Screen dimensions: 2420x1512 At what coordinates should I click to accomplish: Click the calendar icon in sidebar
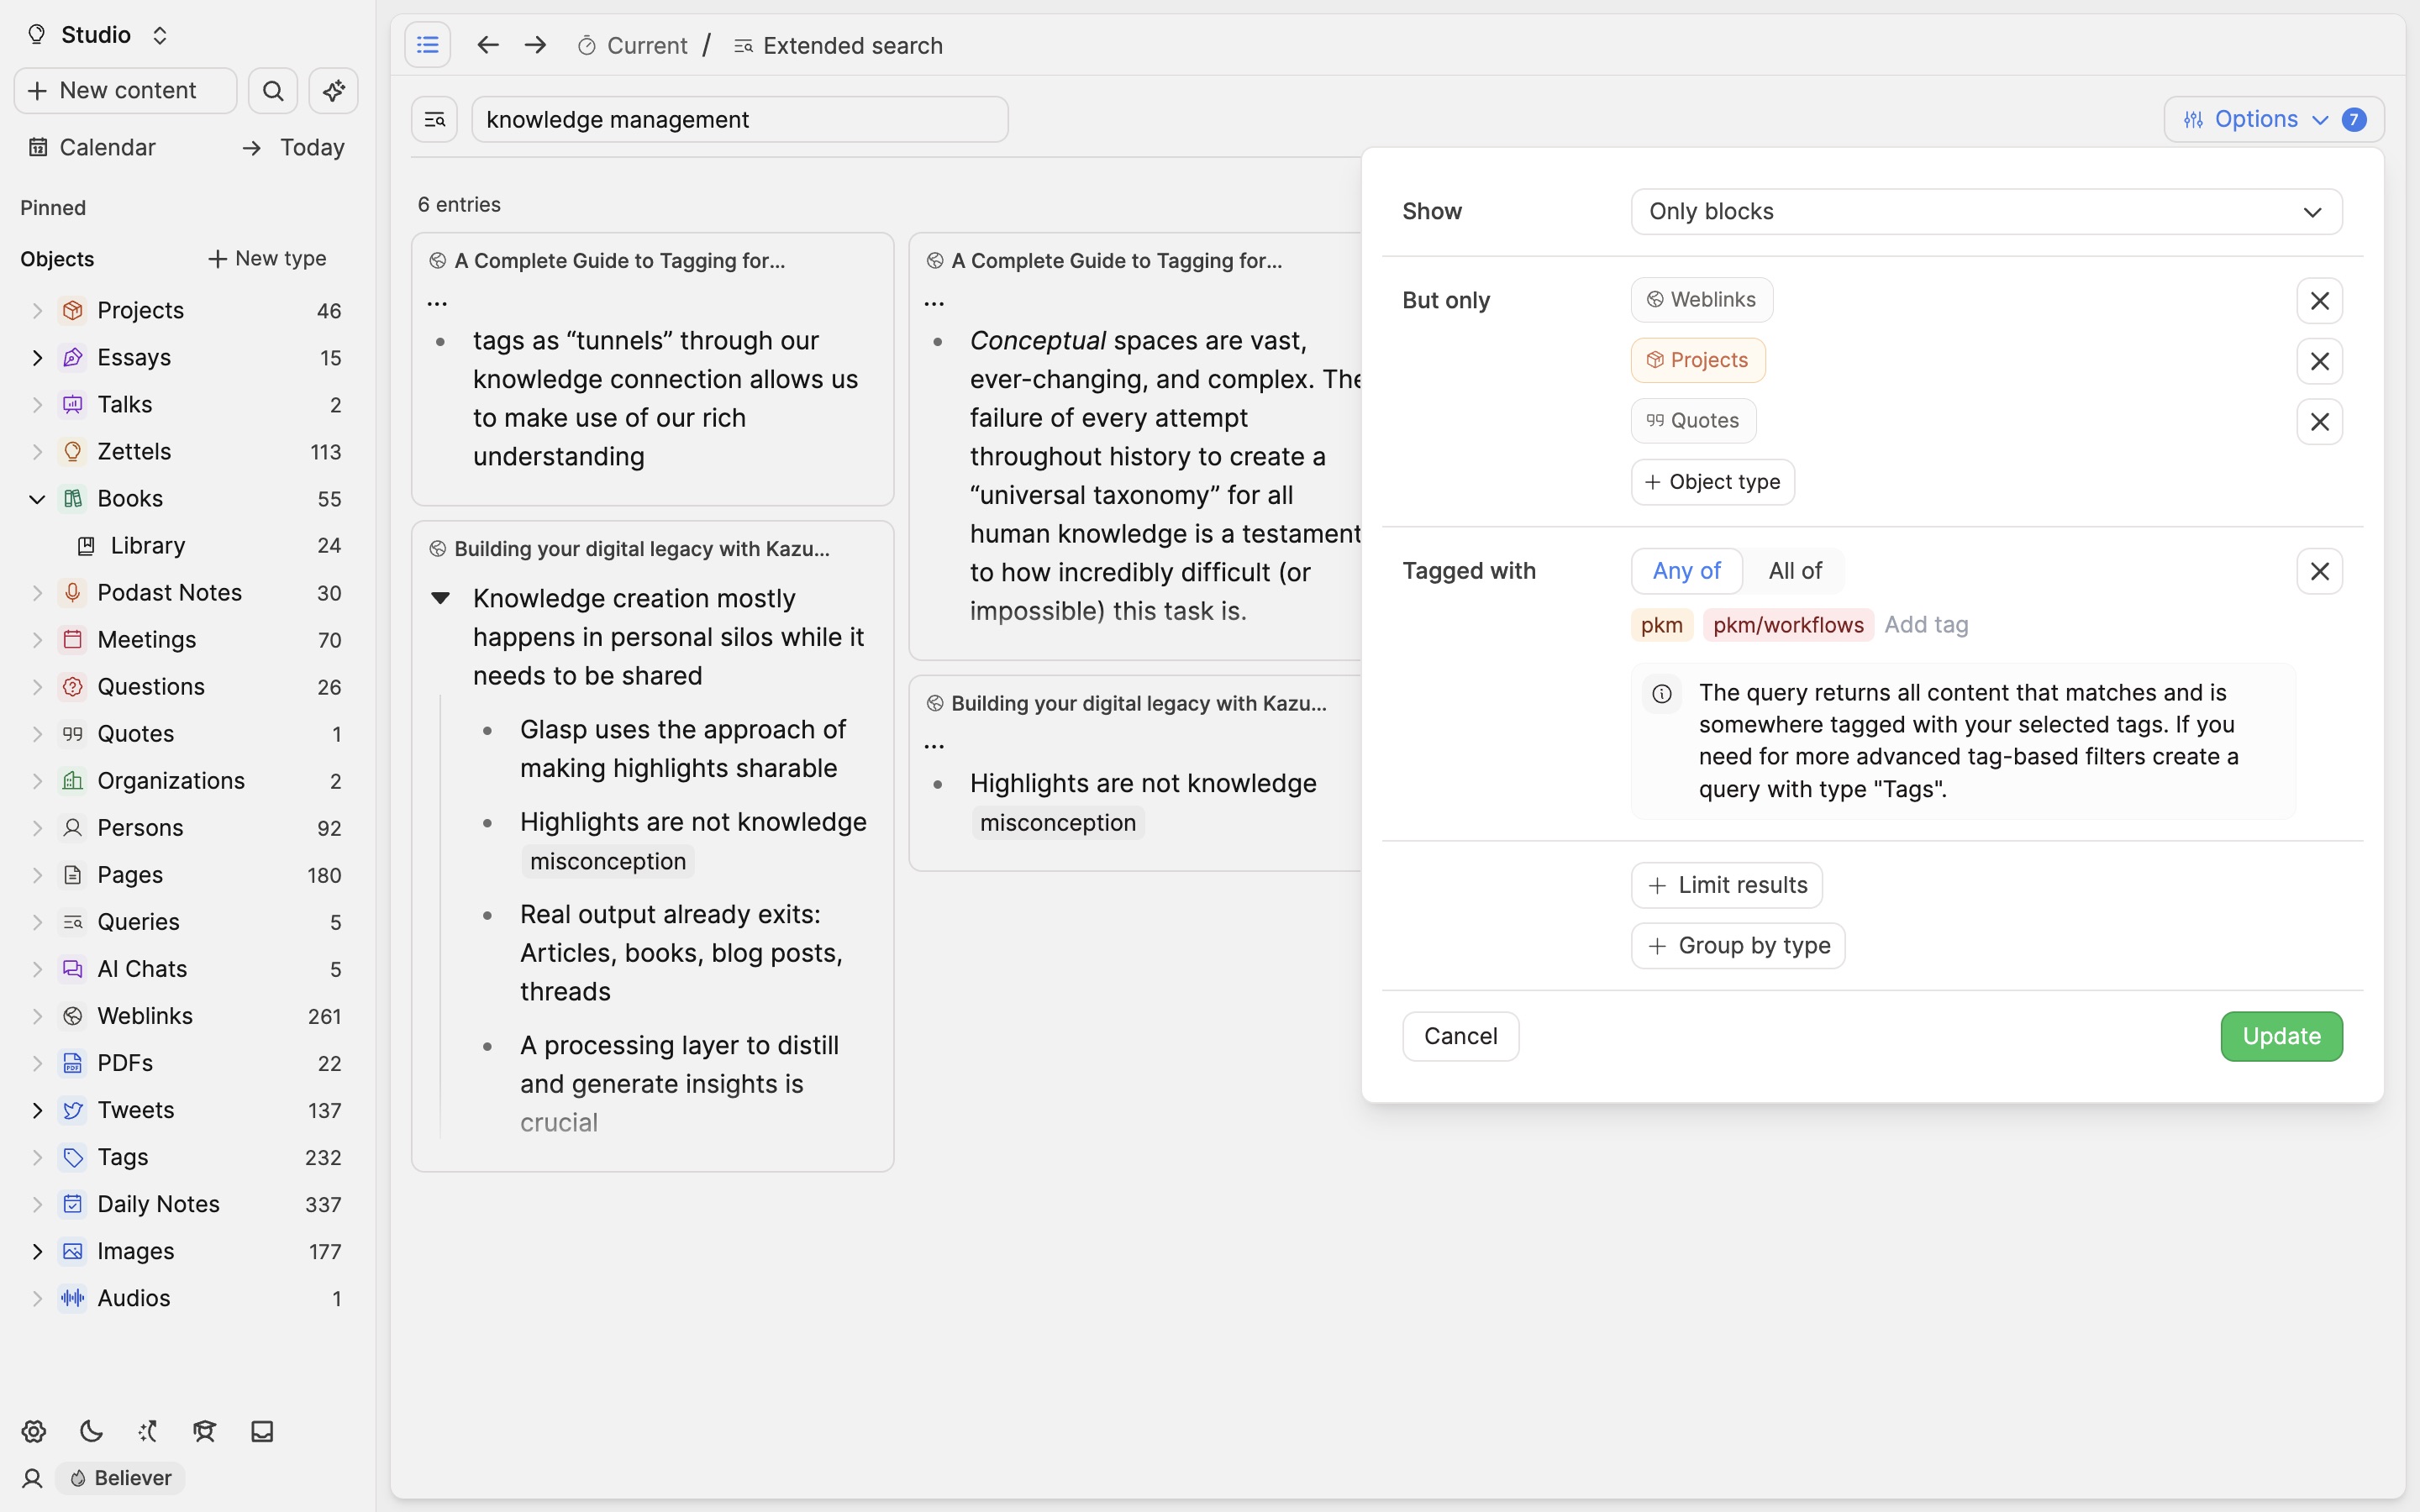tap(37, 146)
